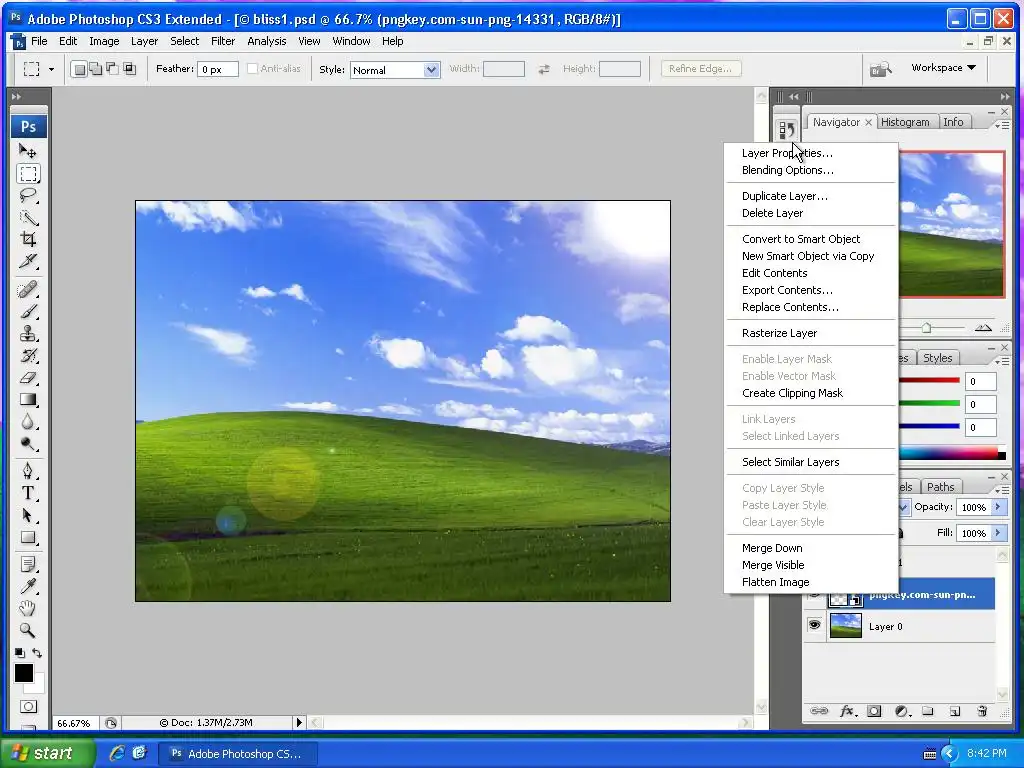Toggle Quick Mask mode button

coord(28,707)
